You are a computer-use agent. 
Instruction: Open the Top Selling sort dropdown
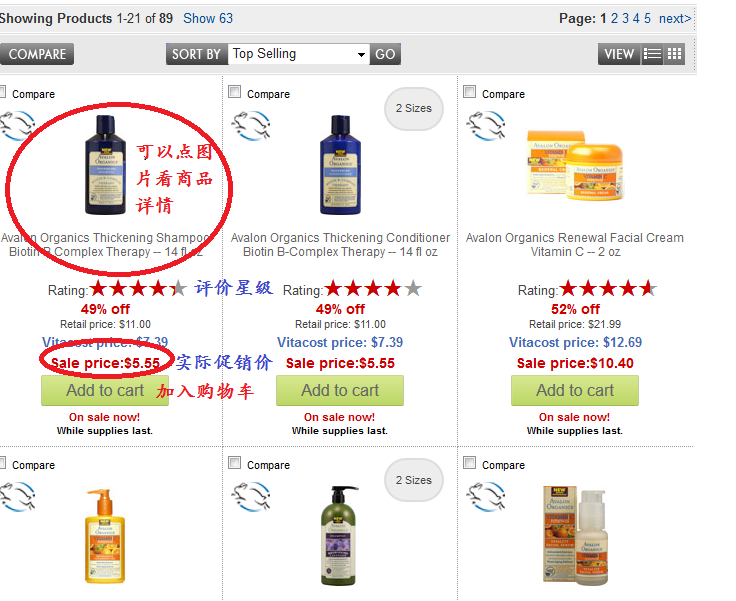[299, 54]
